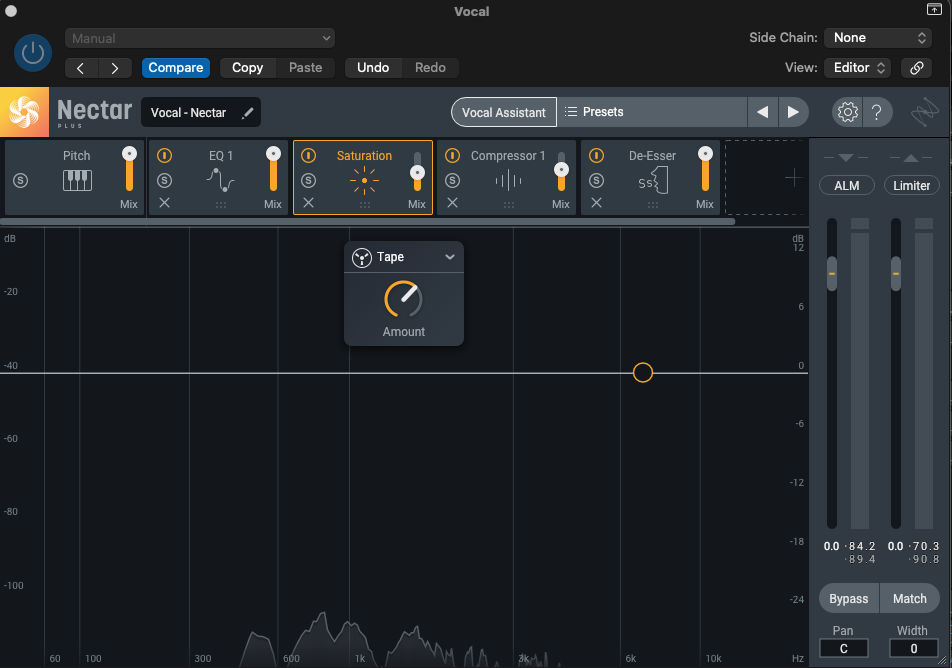
Task: Solo the EQ 1 module
Action: tap(165, 180)
